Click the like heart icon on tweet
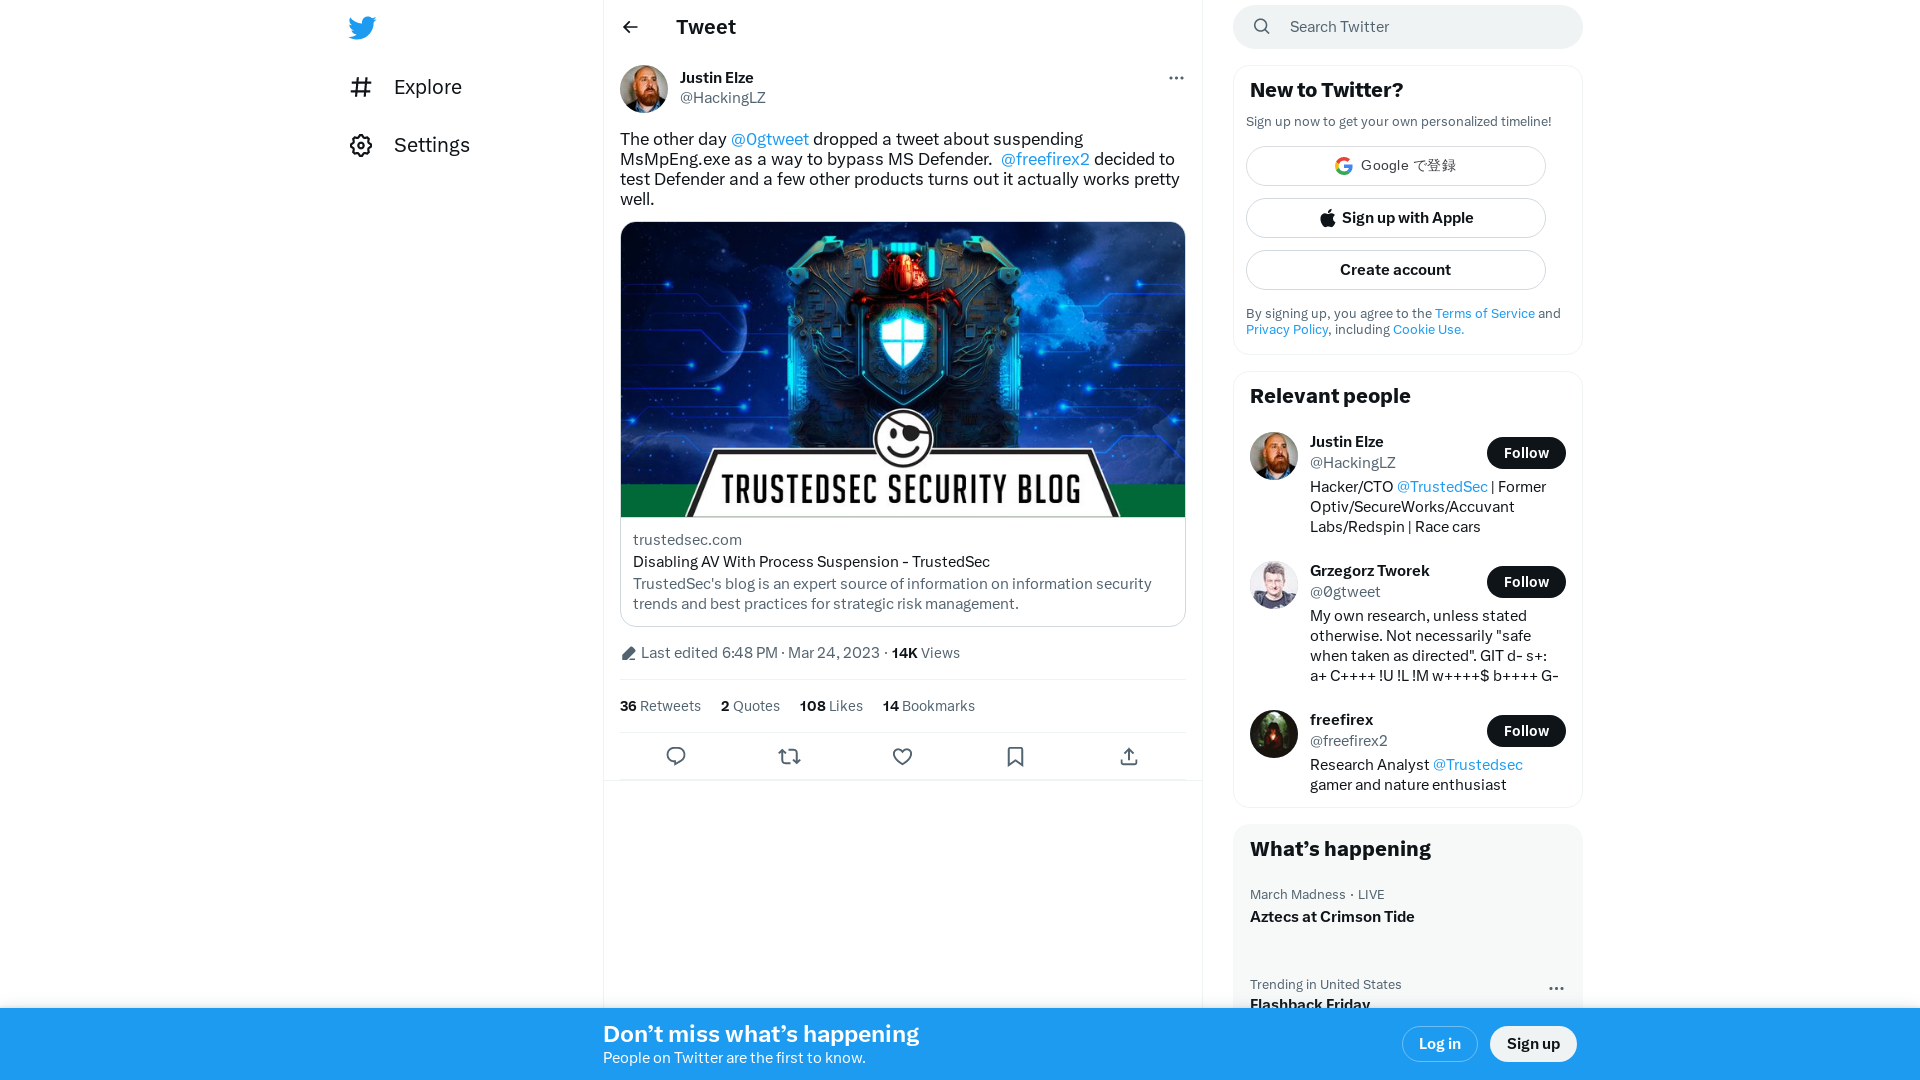This screenshot has width=1920, height=1080. pos(902,756)
